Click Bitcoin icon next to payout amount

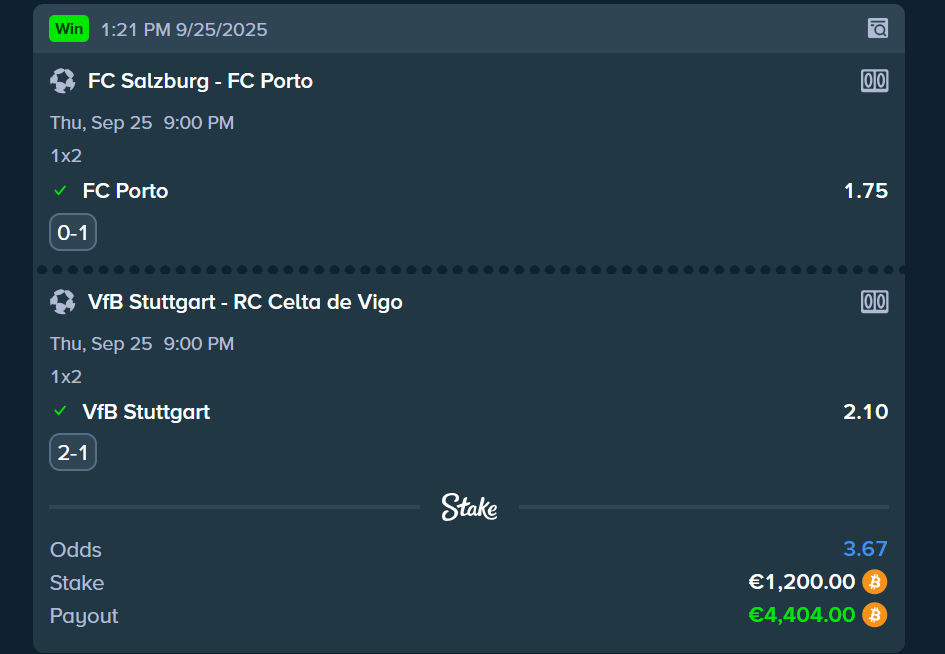coord(875,615)
